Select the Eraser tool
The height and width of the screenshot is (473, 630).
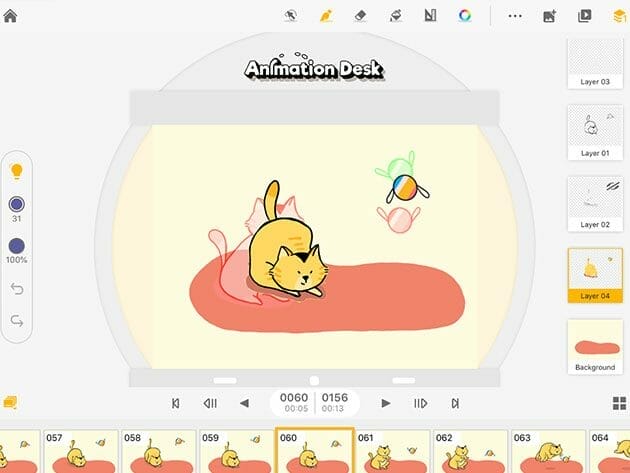pos(360,16)
